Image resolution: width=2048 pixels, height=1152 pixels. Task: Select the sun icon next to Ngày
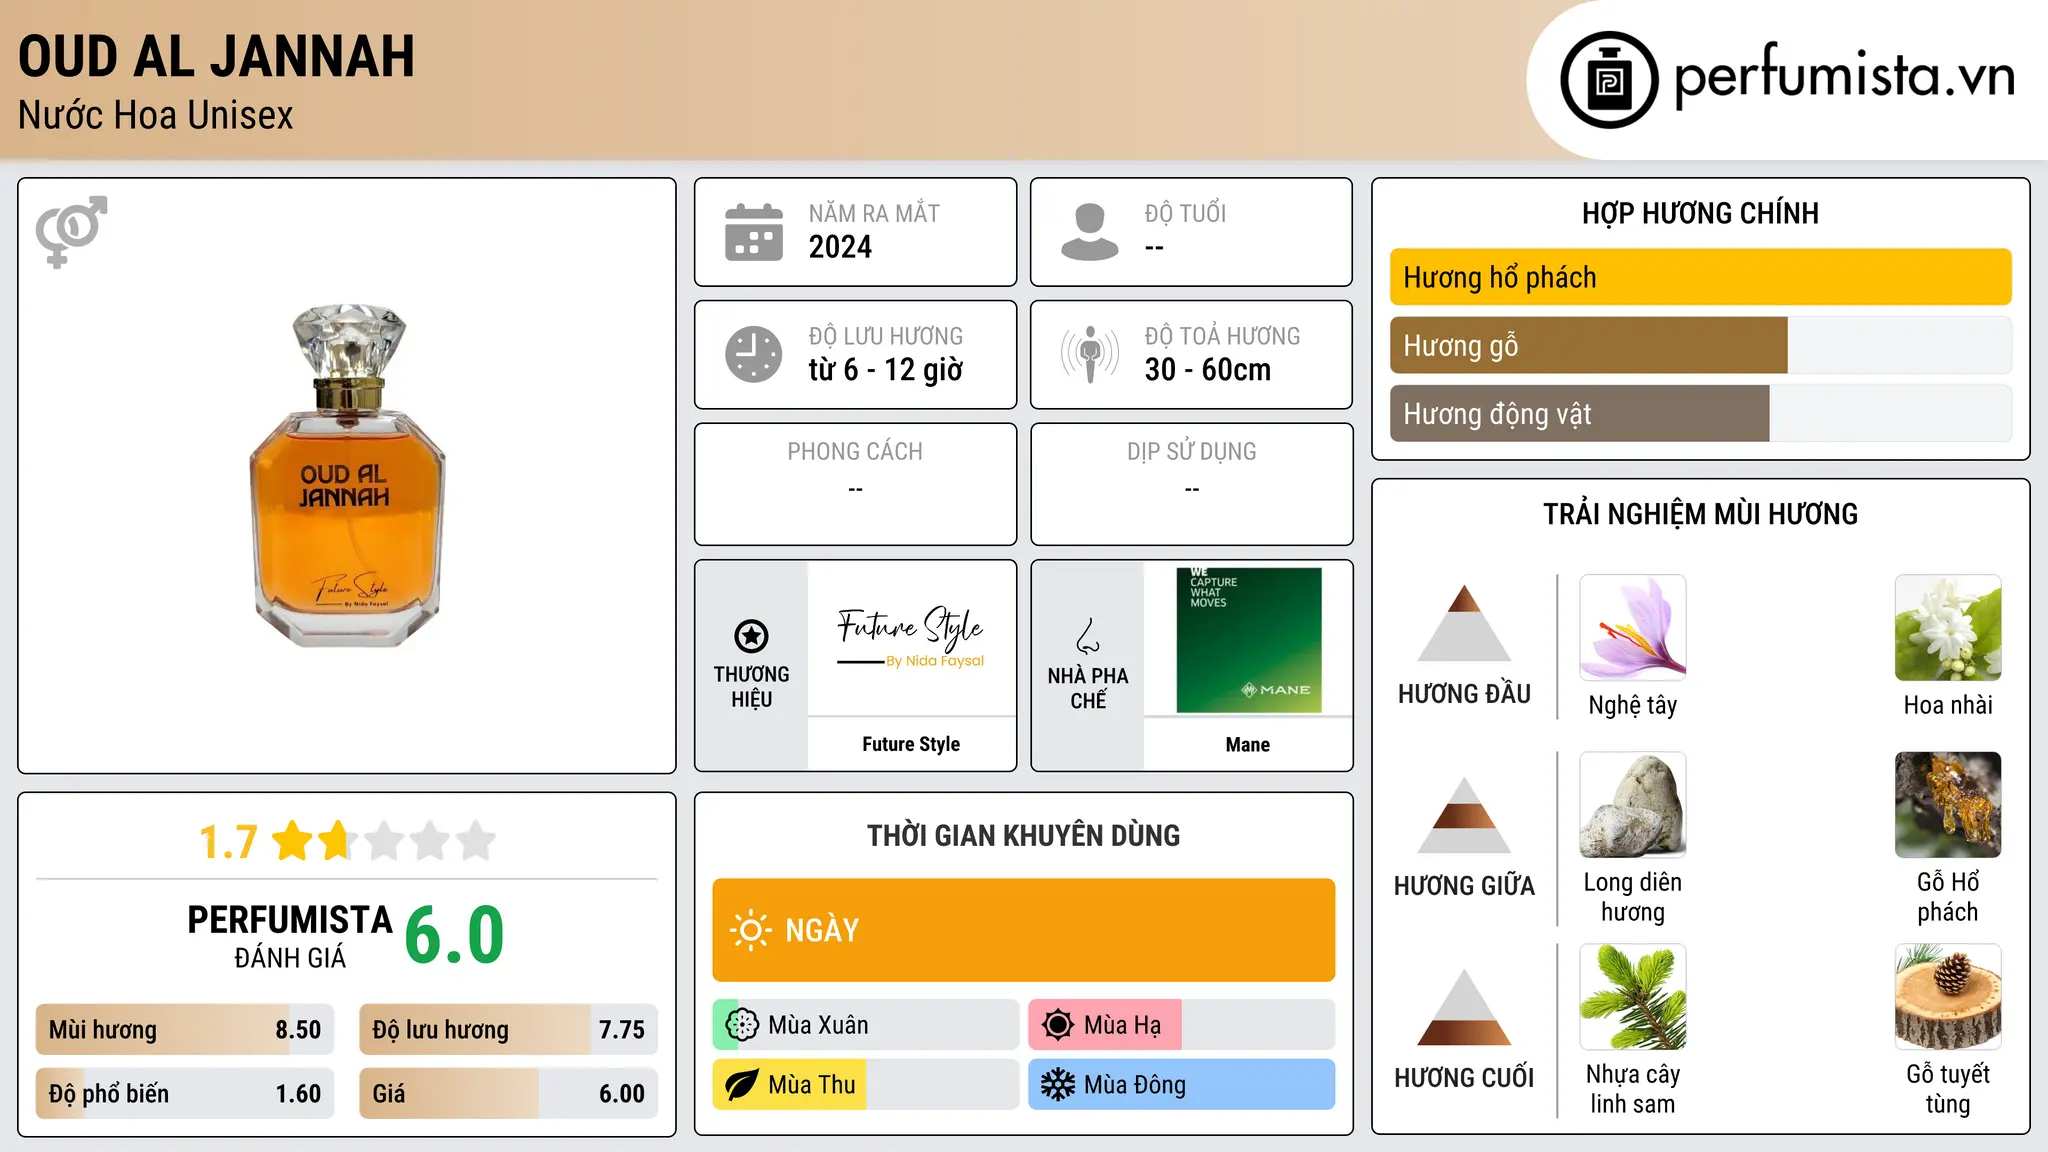tap(750, 930)
